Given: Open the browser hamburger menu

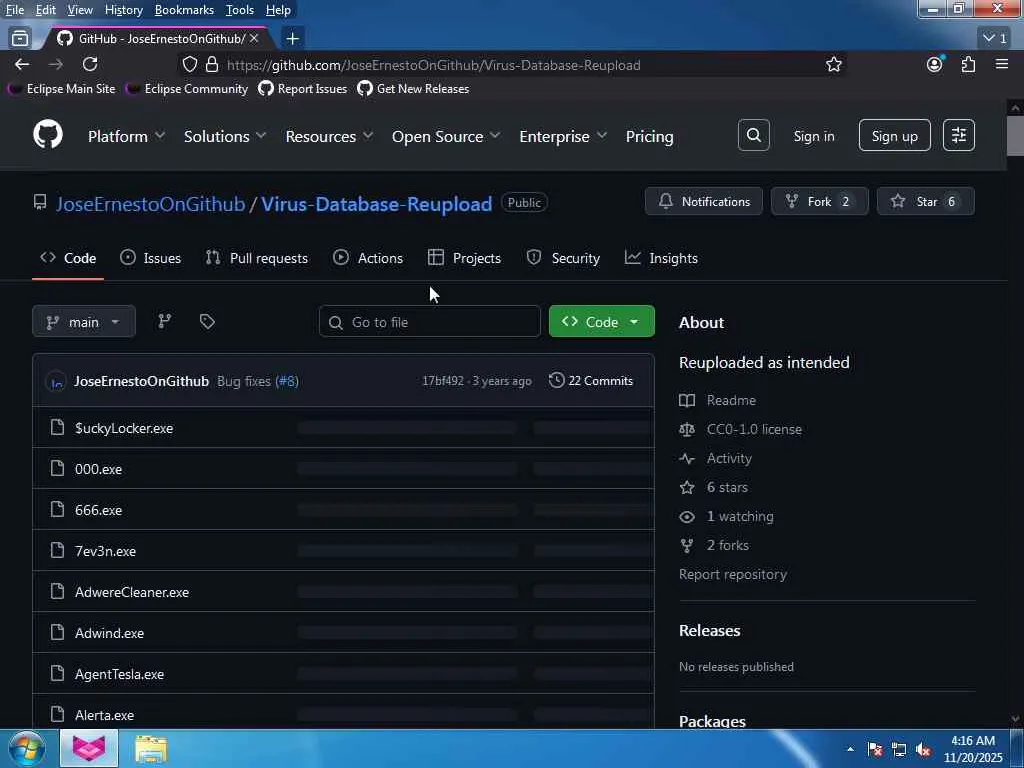Looking at the screenshot, I should tap(1002, 64).
